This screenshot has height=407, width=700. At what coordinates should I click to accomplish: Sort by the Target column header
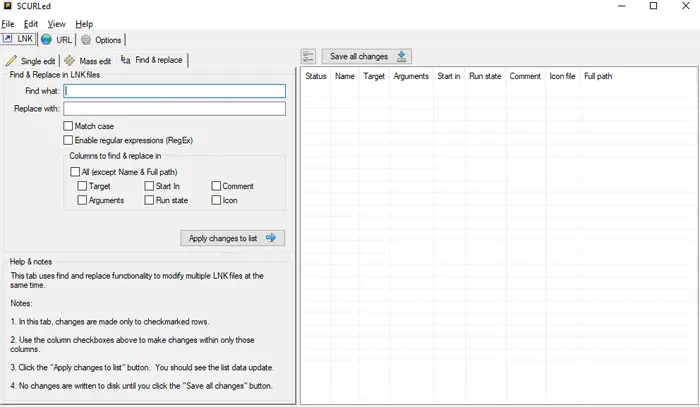(374, 76)
